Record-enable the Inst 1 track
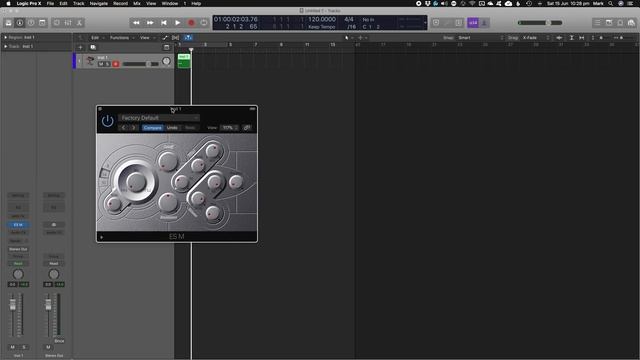 116,64
